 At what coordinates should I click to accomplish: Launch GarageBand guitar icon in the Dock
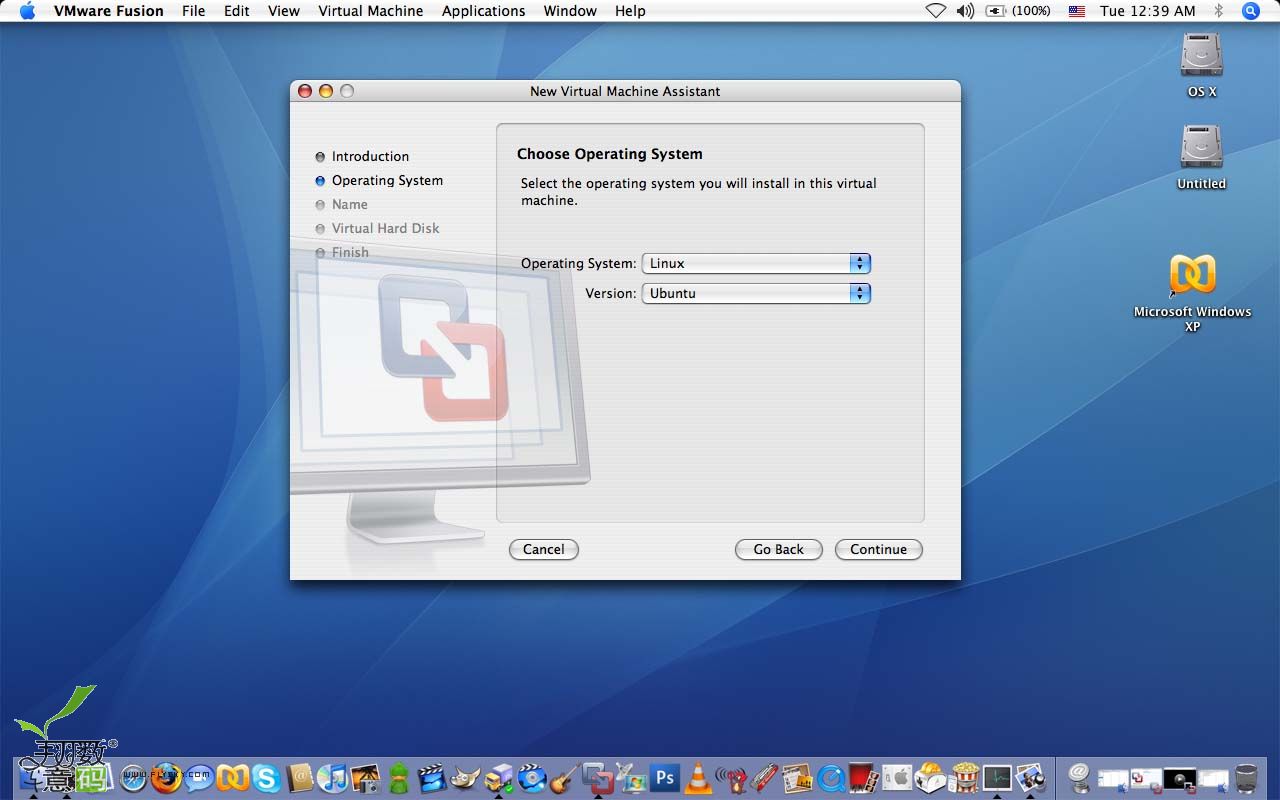(564, 778)
